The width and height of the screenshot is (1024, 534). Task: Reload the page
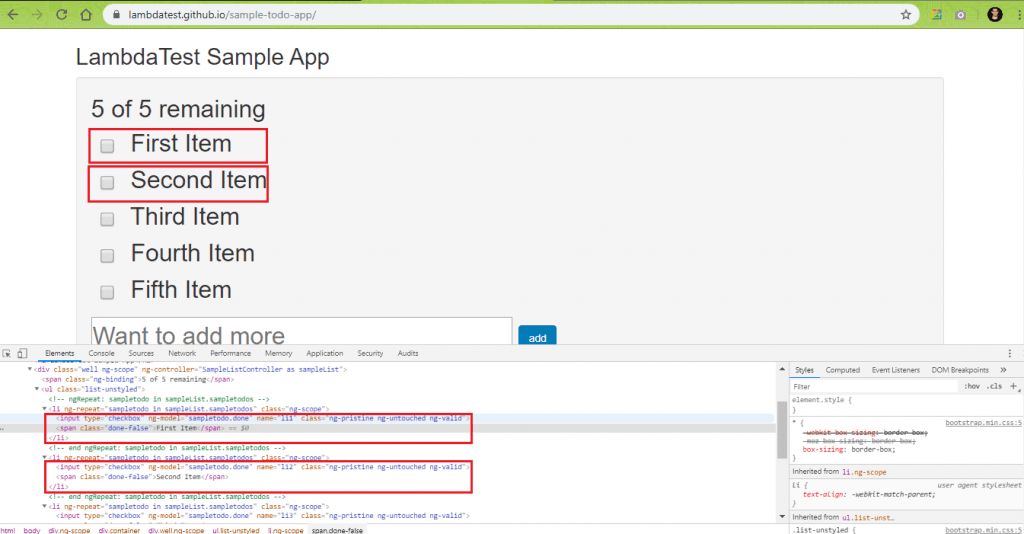61,14
